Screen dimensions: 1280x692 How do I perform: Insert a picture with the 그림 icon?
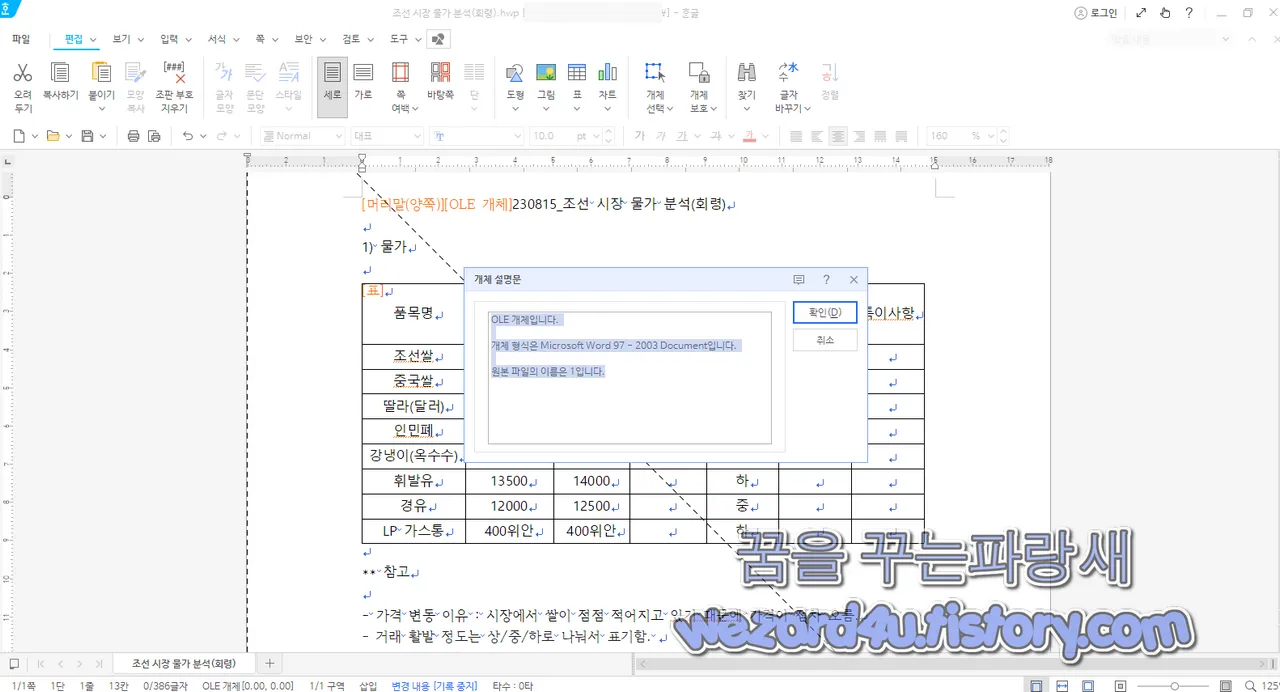[x=546, y=73]
